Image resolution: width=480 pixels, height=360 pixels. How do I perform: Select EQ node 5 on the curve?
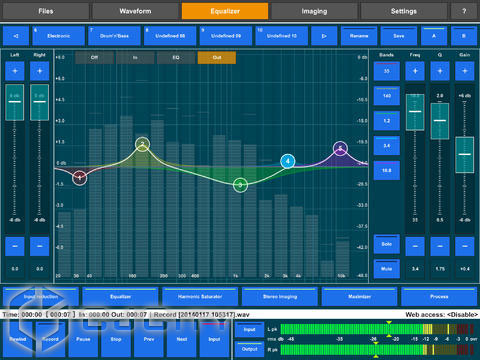[x=340, y=148]
